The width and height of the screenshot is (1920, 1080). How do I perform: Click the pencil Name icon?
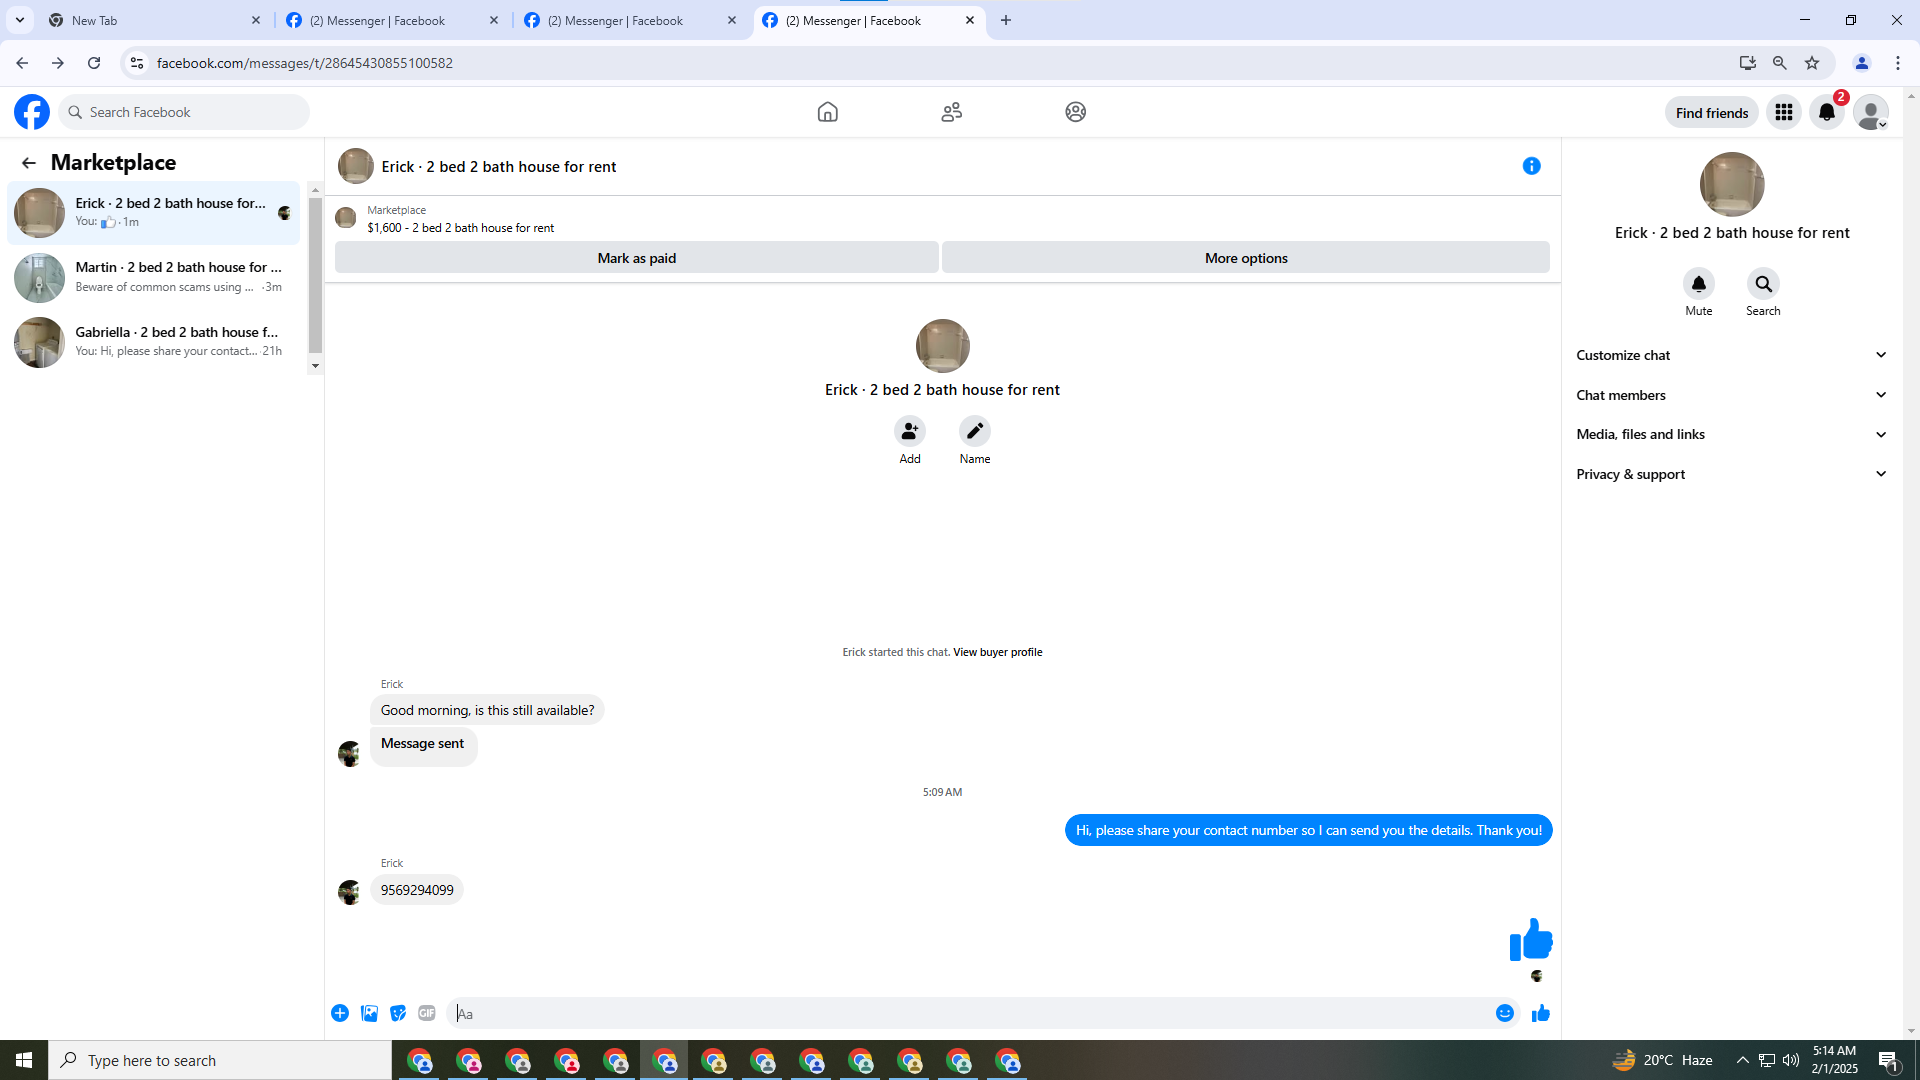(974, 431)
